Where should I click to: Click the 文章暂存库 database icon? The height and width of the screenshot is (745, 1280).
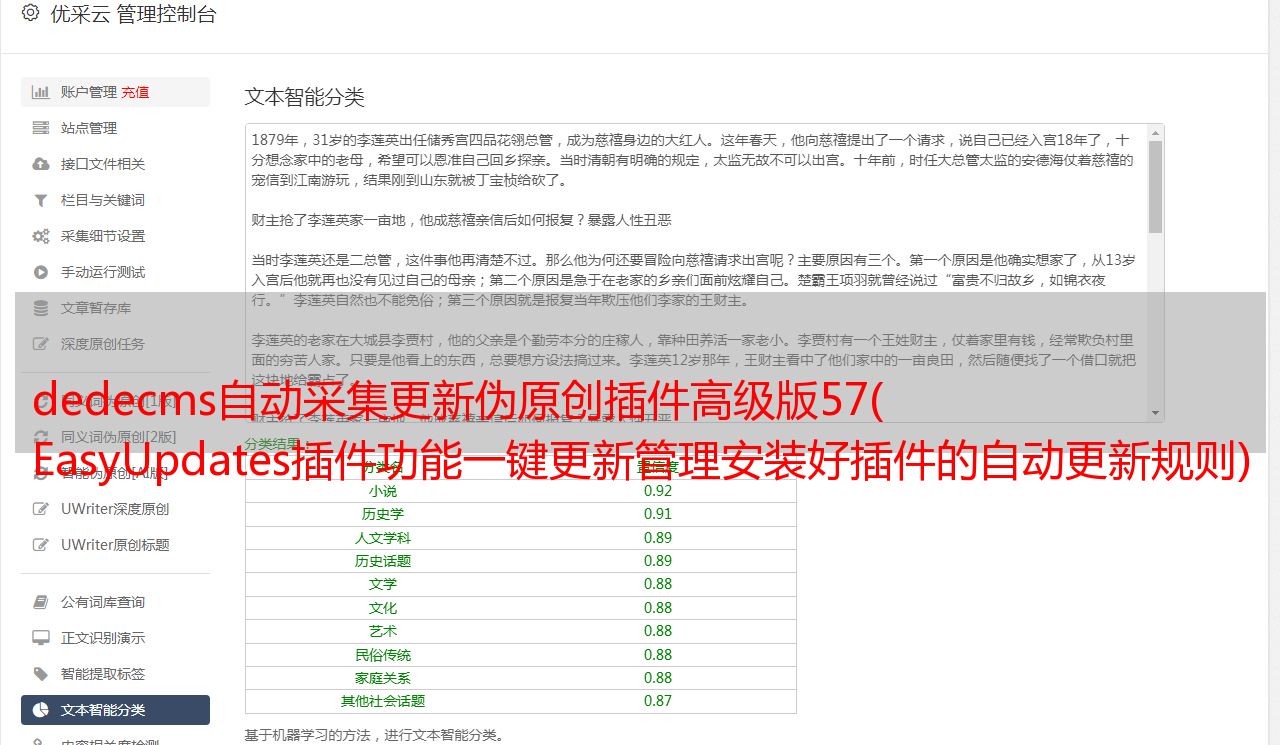point(41,308)
